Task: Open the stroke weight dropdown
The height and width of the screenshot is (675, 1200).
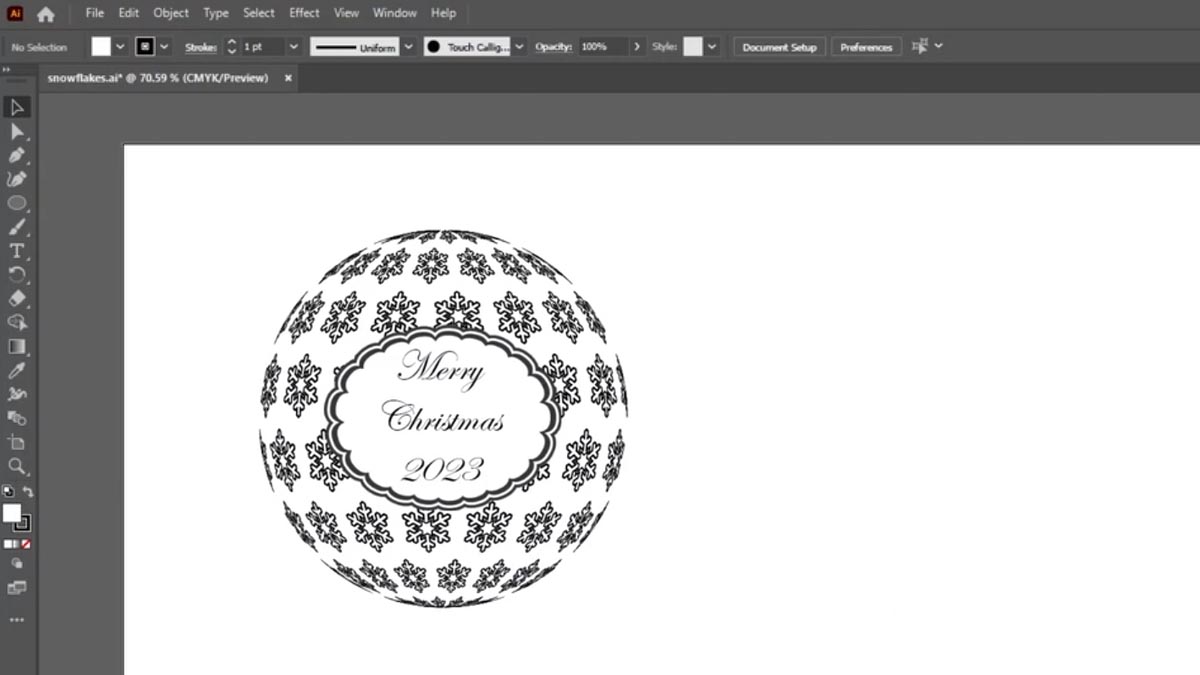Action: pos(294,46)
